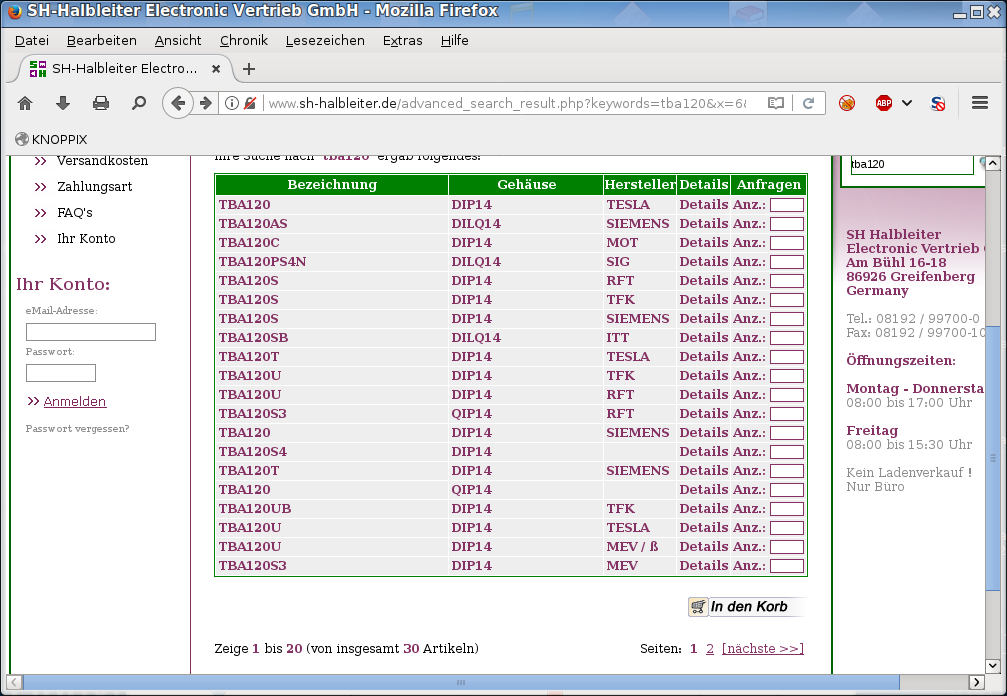
Task: Open the Ihr Konto sidebar link
Action: click(86, 239)
